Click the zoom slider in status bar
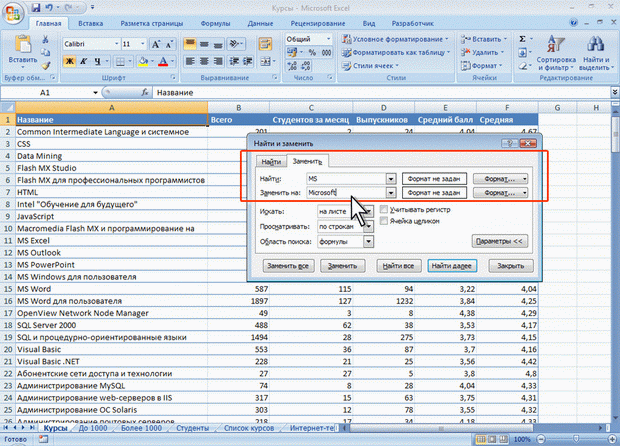This screenshot has height=446, width=620. pyautogui.click(x=577, y=439)
